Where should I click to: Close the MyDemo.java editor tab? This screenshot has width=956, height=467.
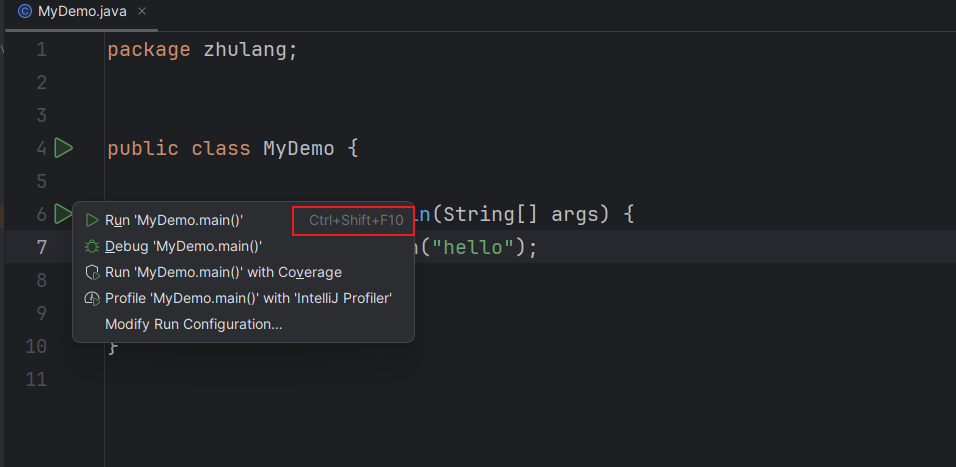[x=141, y=12]
